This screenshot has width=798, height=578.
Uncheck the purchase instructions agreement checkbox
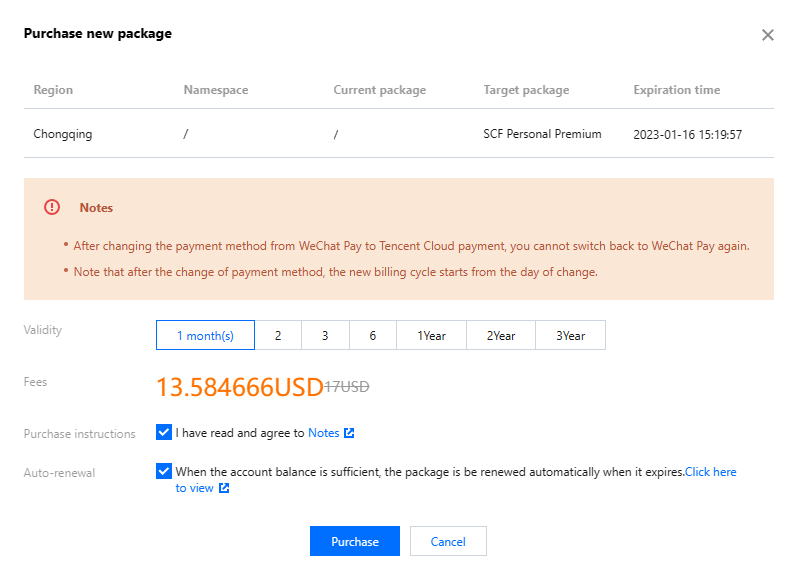pyautogui.click(x=164, y=432)
